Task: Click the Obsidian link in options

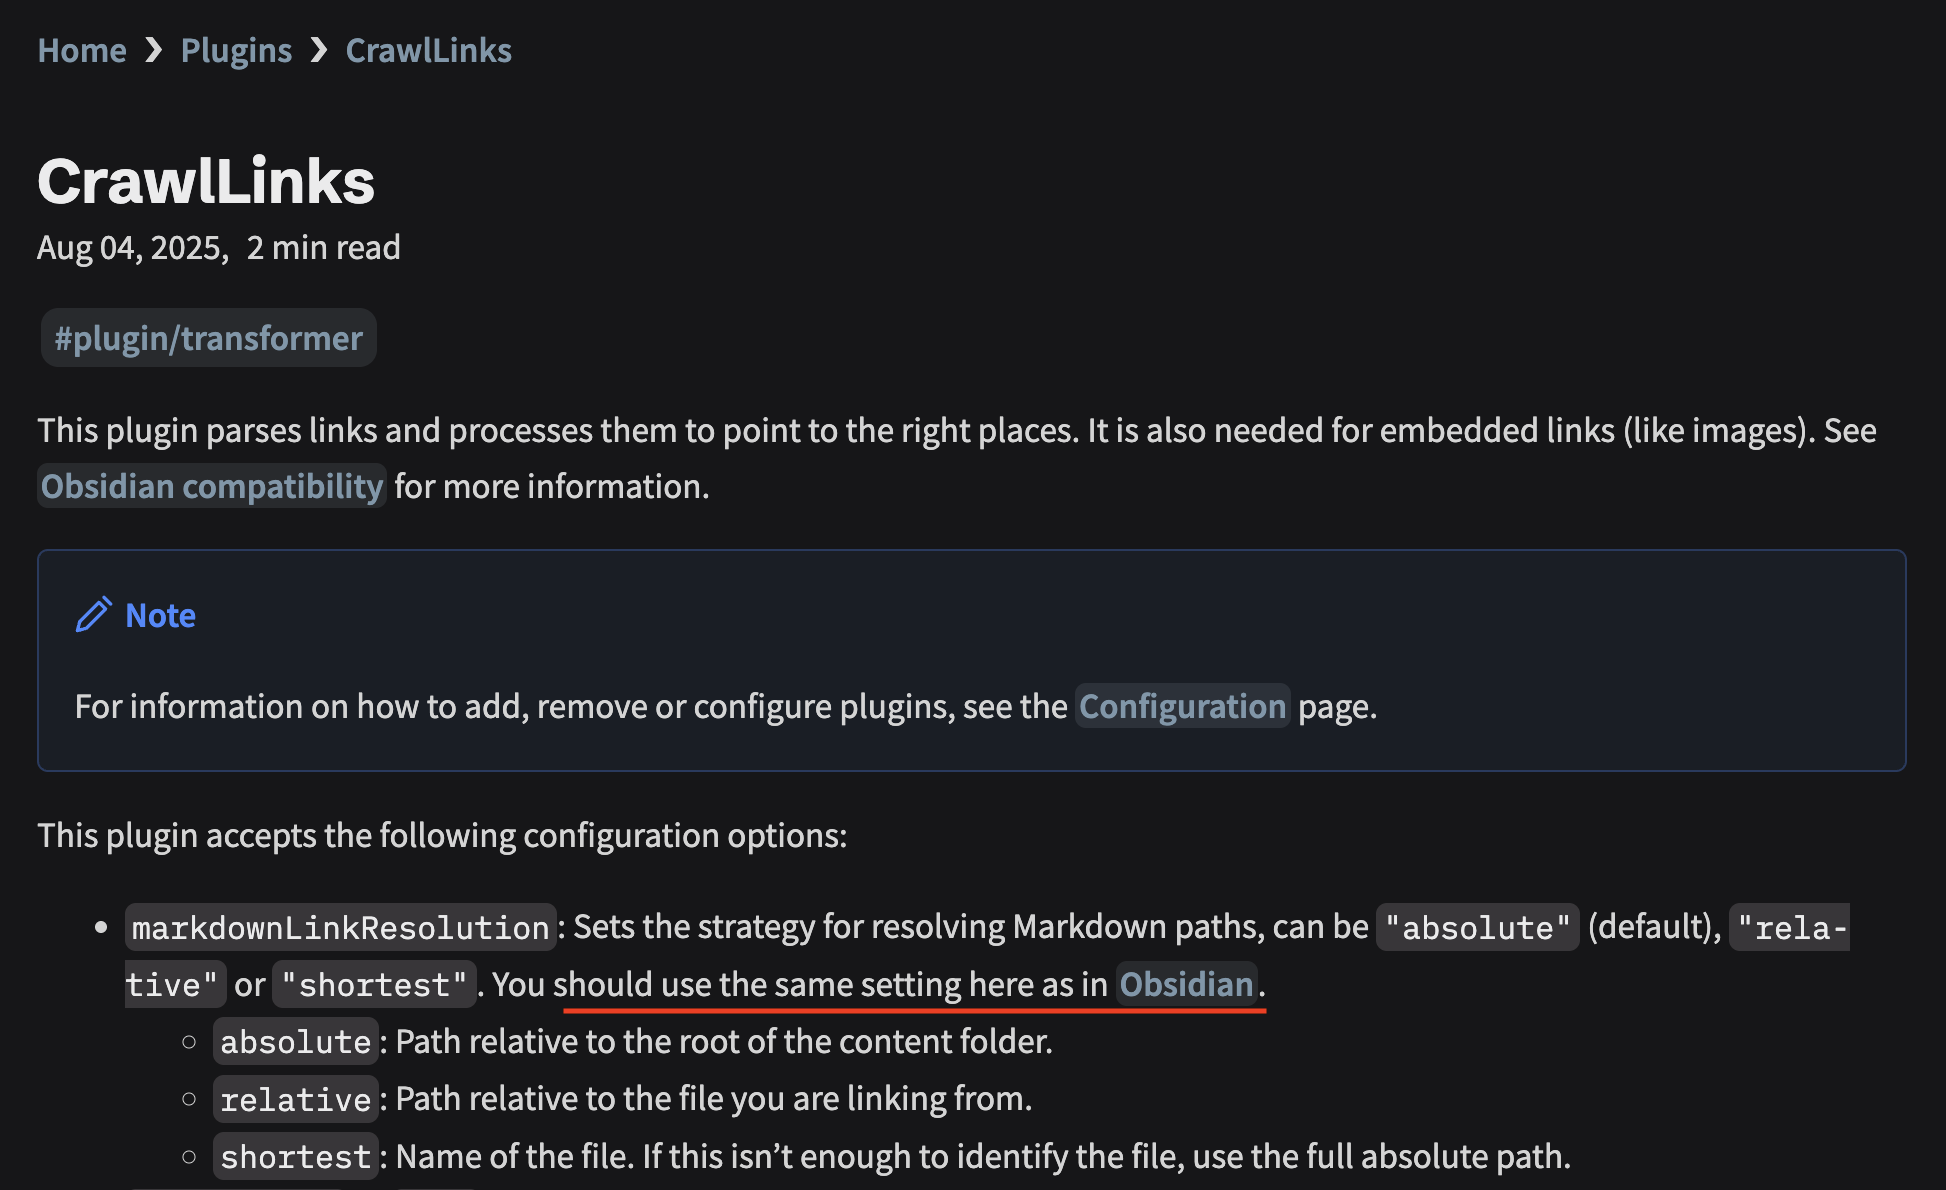Action: pos(1186,984)
